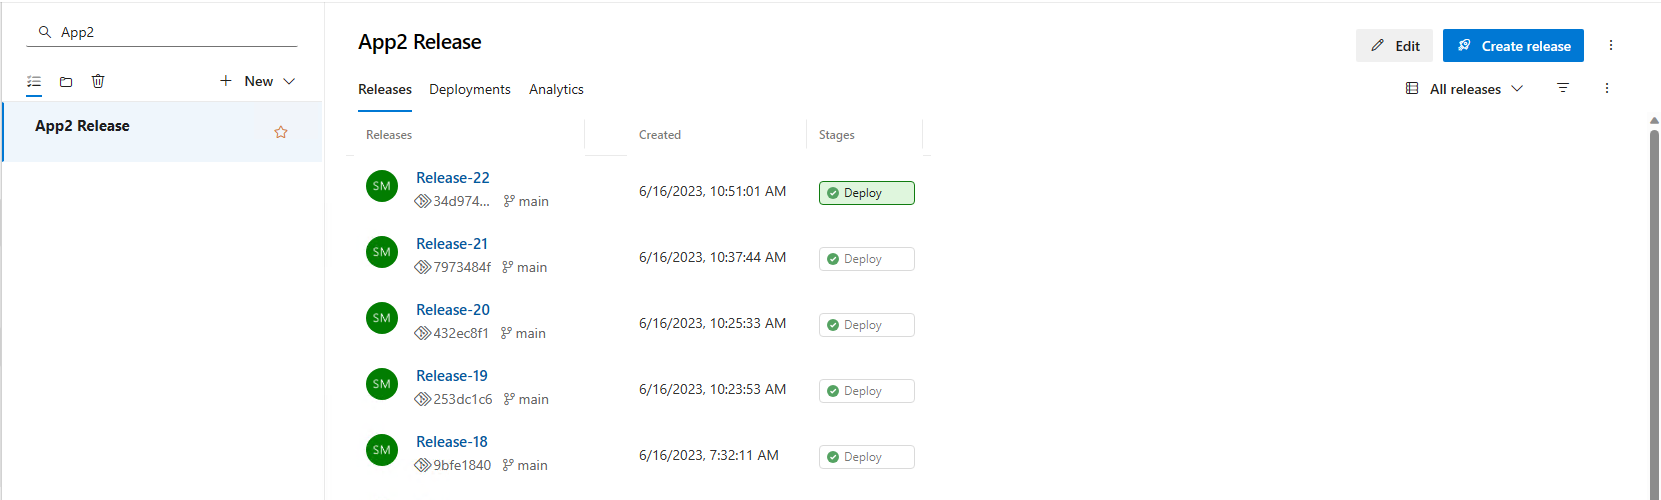Click the main branch icon for Release-21
The height and width of the screenshot is (500, 1661).
coord(508,267)
